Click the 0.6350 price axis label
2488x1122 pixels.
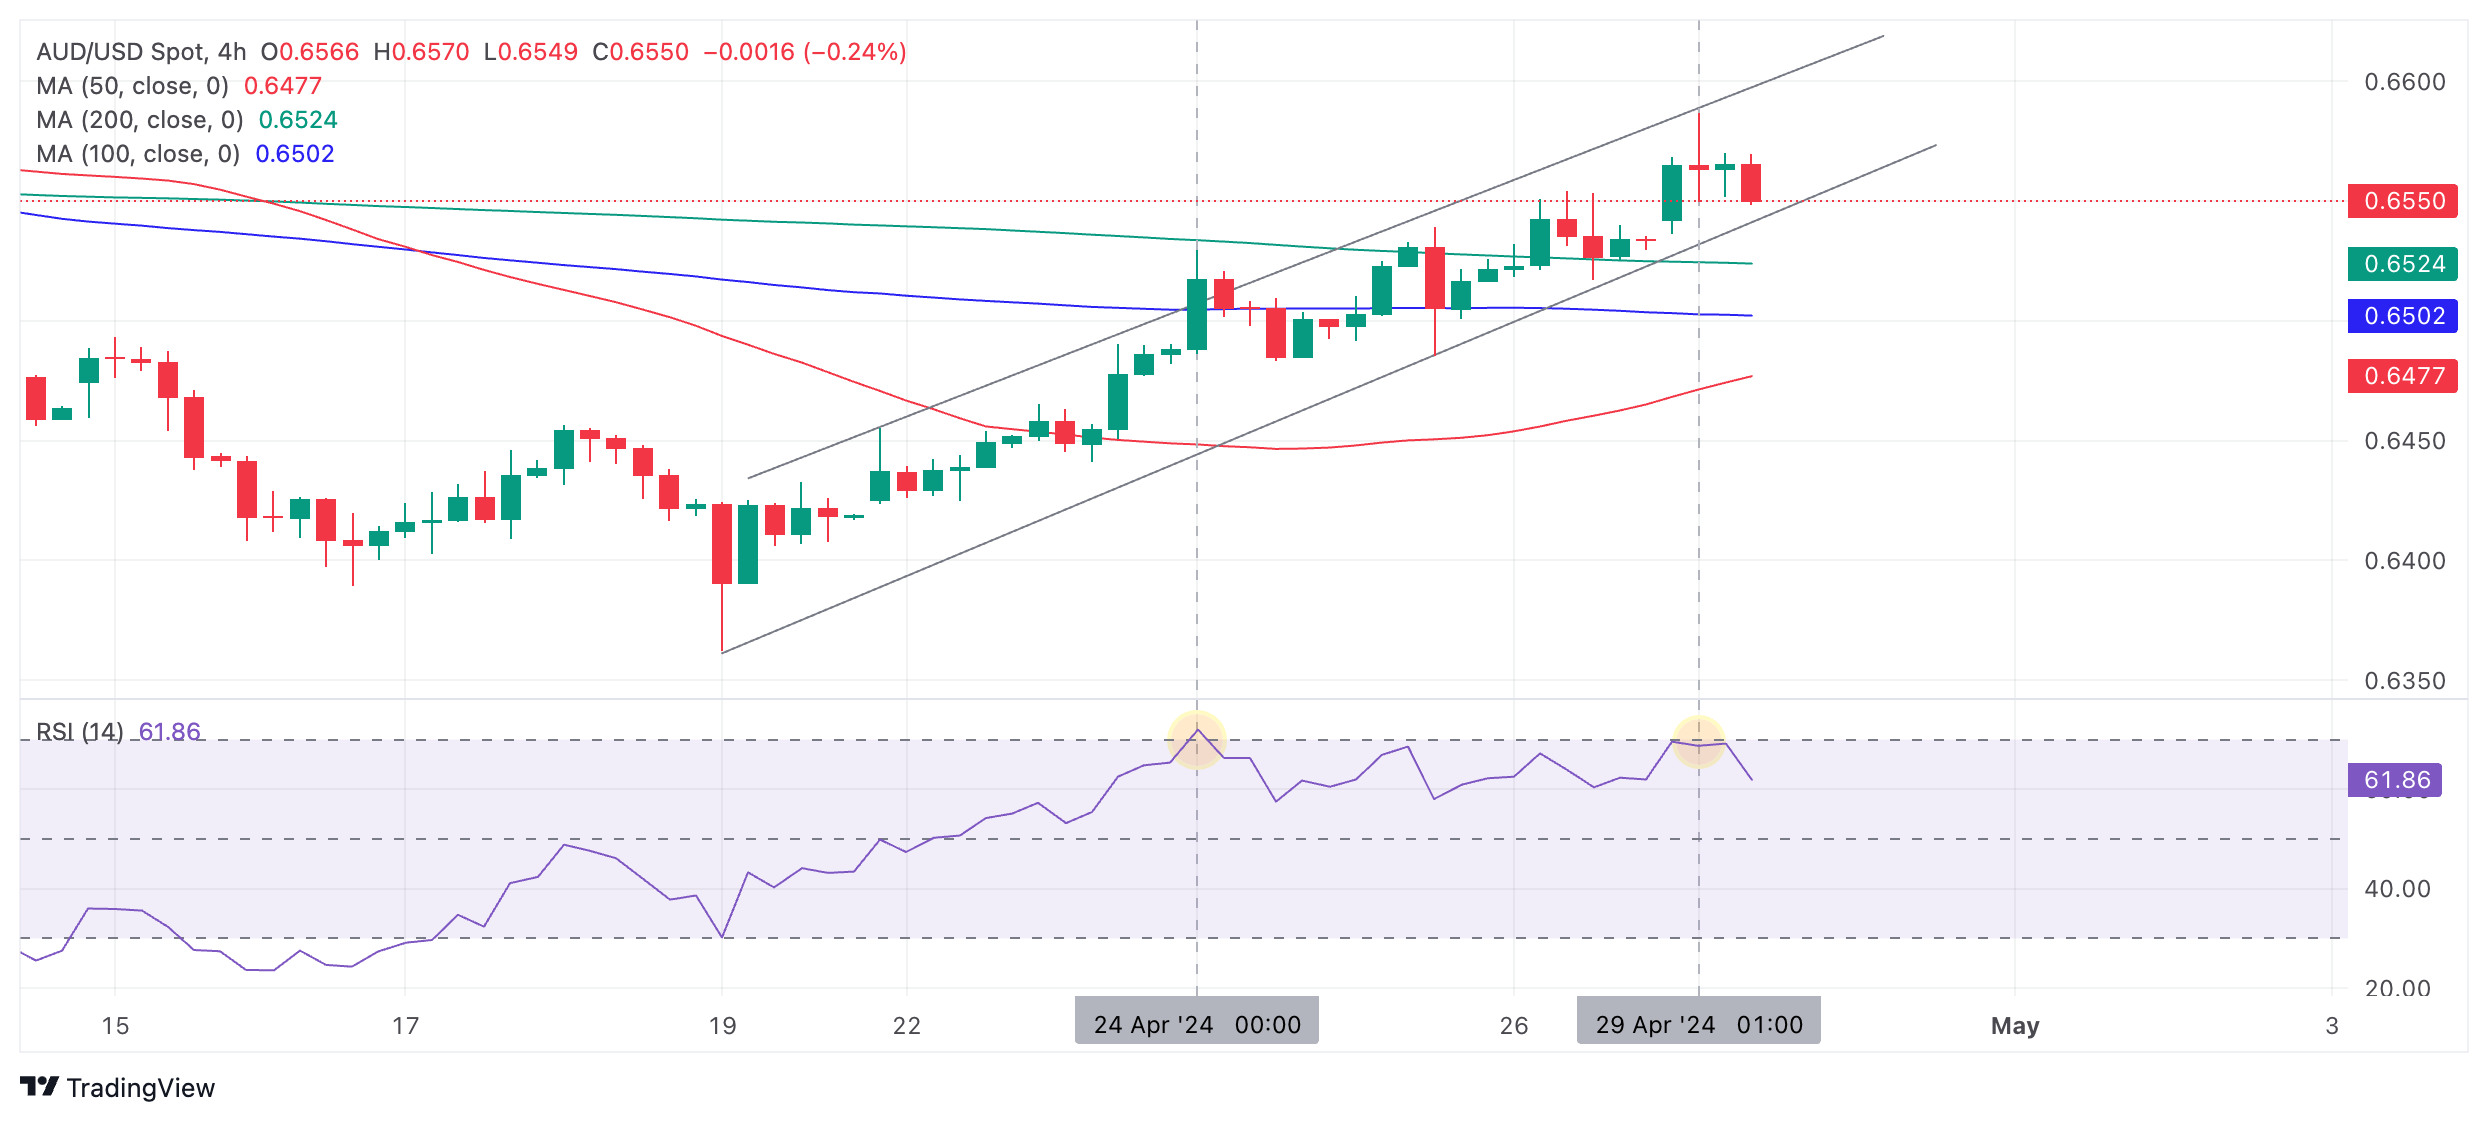[x=2404, y=681]
